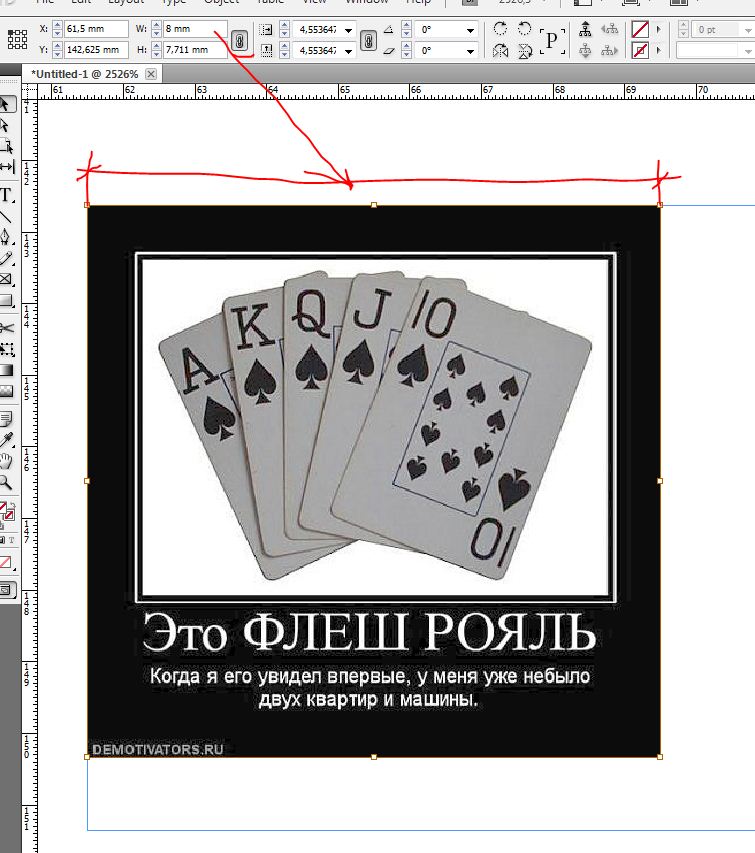The height and width of the screenshot is (853, 755).
Task: Select the Type tool
Action: click(5, 195)
